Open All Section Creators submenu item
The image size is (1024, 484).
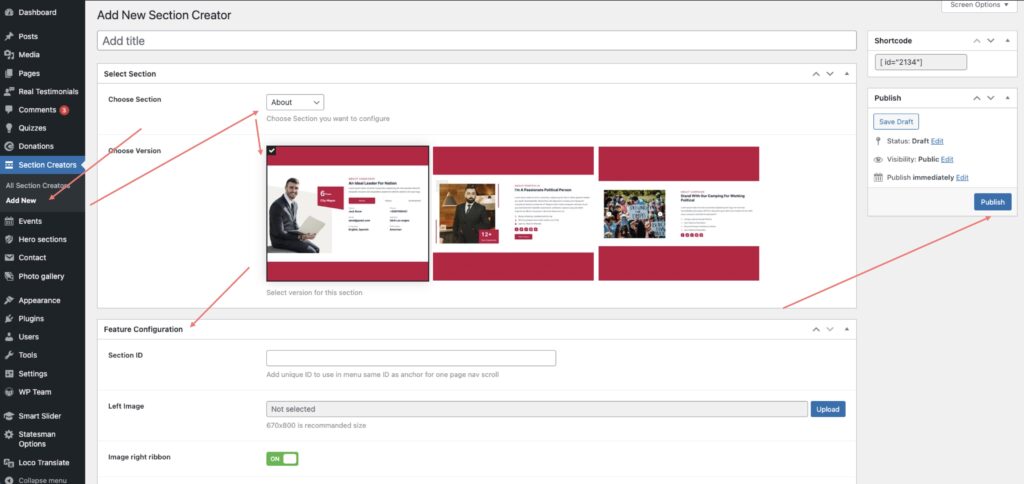tap(38, 186)
